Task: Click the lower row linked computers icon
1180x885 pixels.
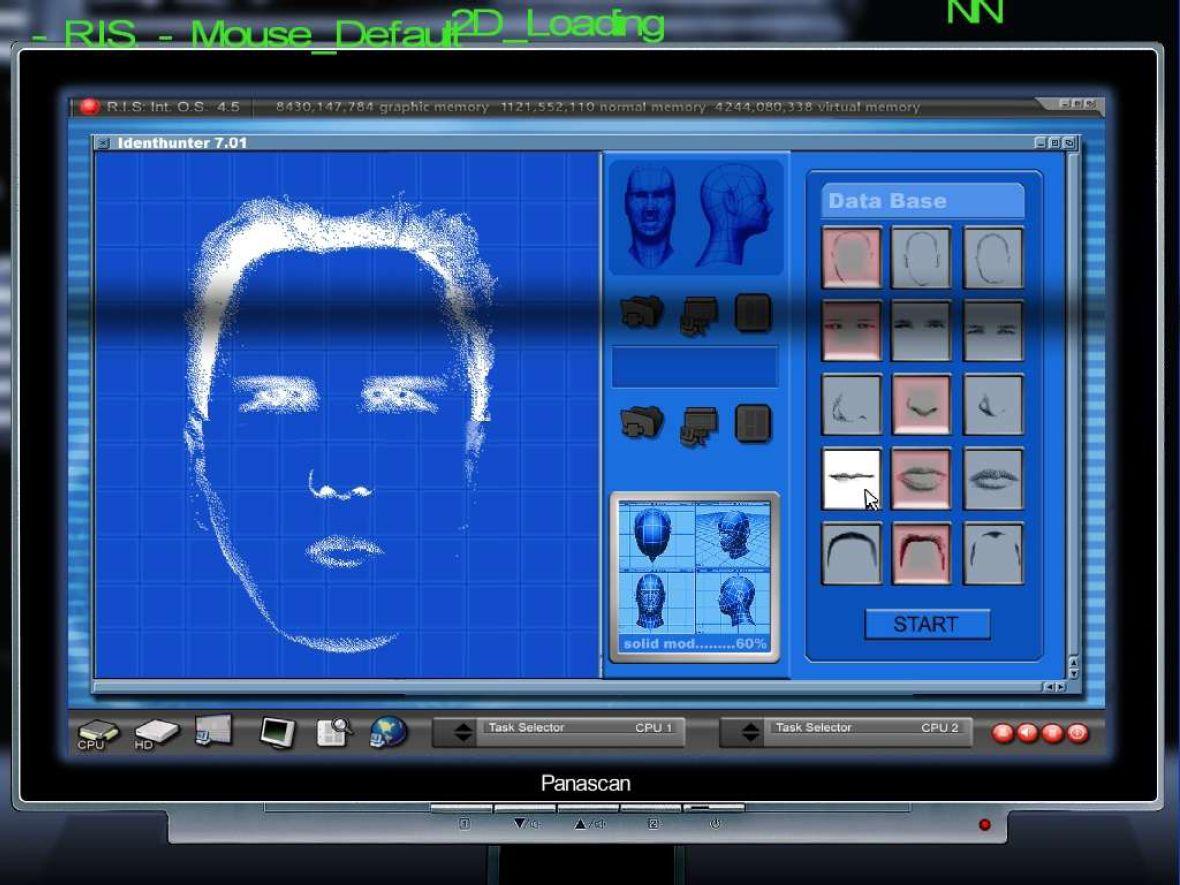Action: [x=699, y=424]
